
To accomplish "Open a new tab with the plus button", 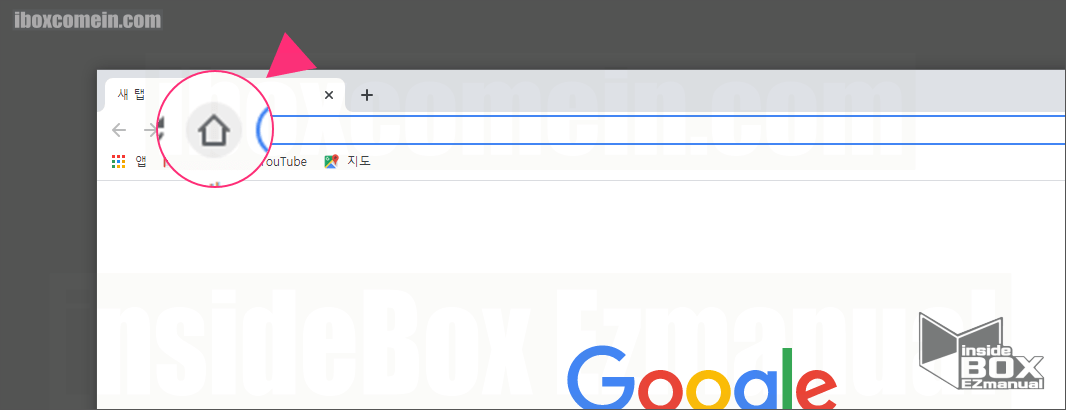I will pyautogui.click(x=367, y=95).
